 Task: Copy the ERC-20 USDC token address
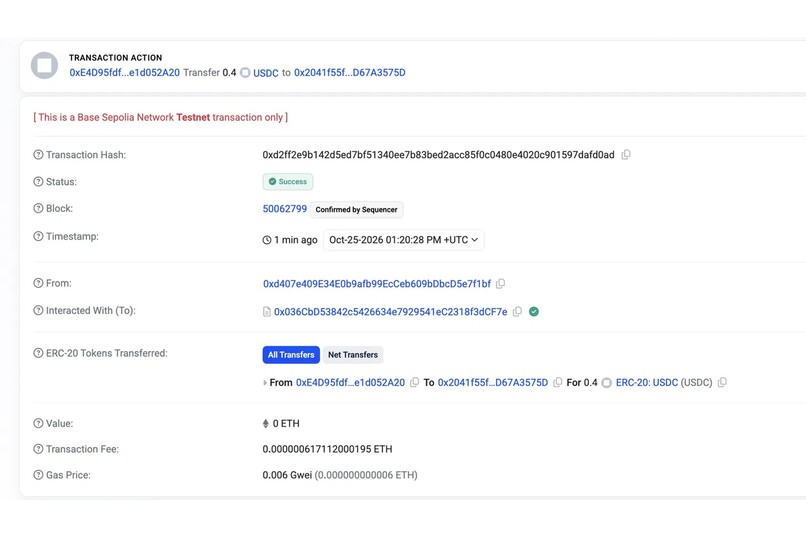(722, 382)
